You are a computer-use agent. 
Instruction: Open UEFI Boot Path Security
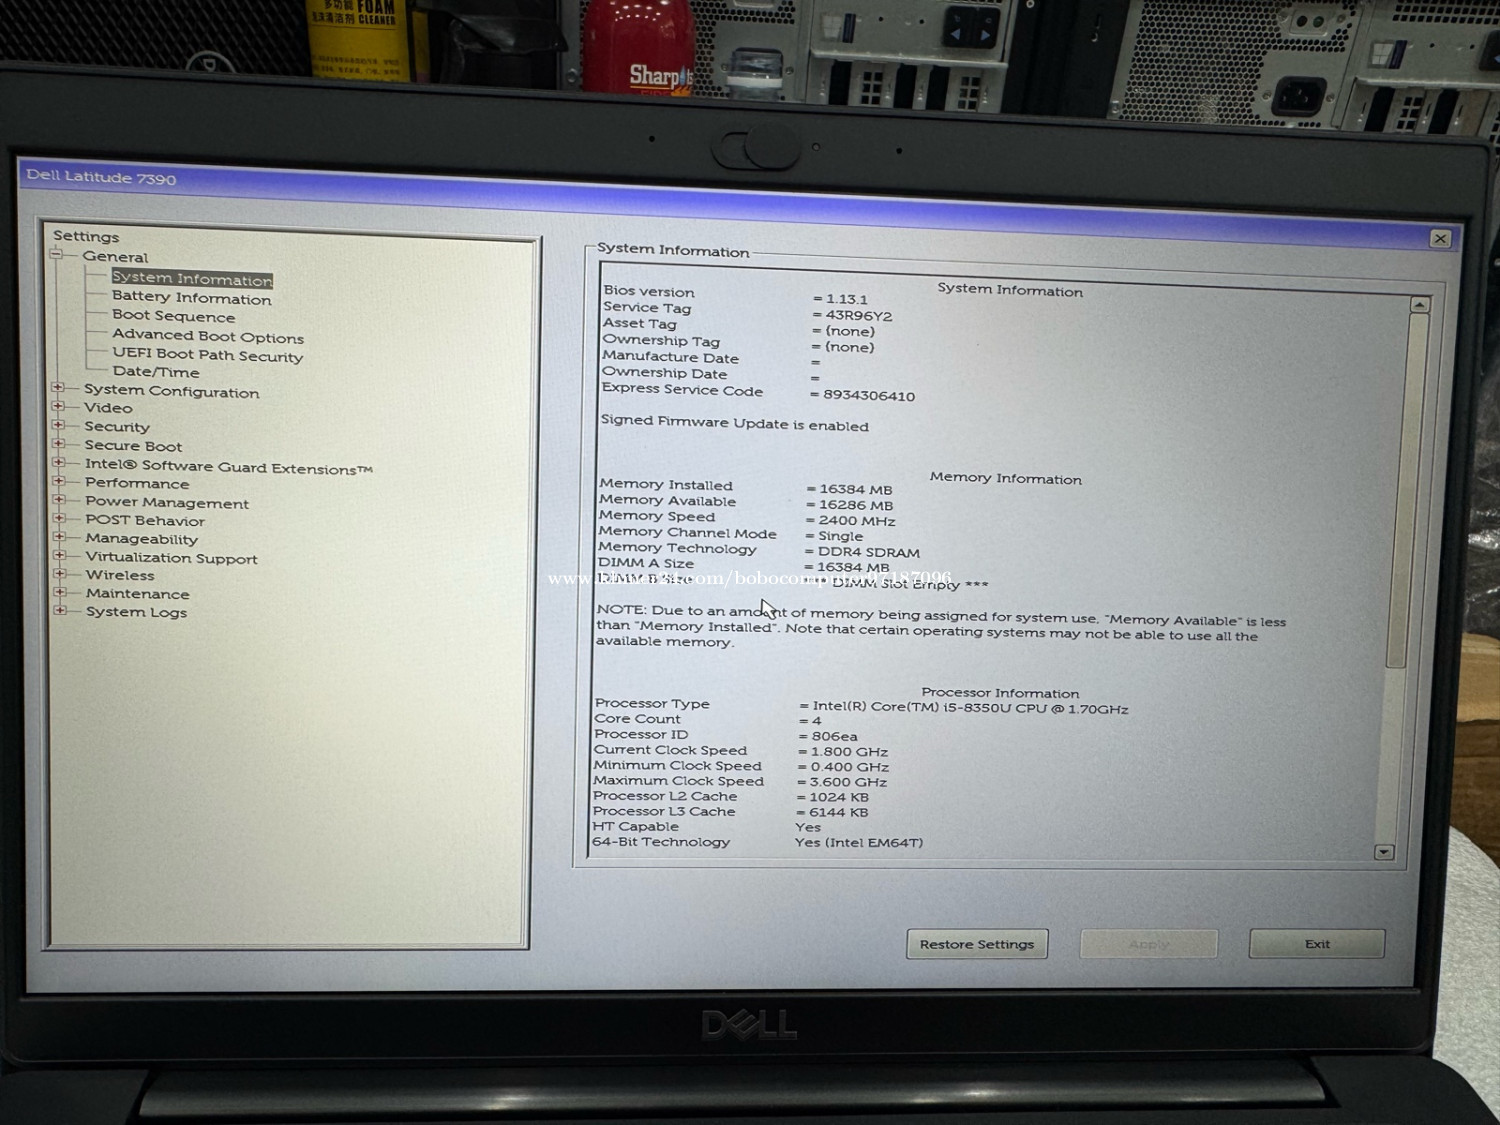(x=207, y=355)
